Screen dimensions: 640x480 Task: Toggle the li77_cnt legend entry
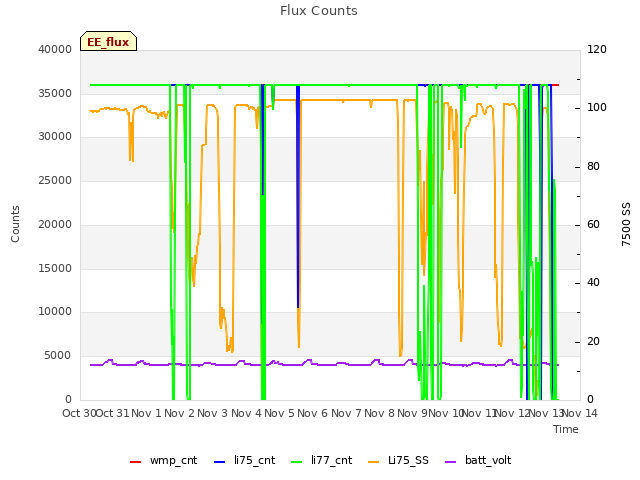point(321,460)
